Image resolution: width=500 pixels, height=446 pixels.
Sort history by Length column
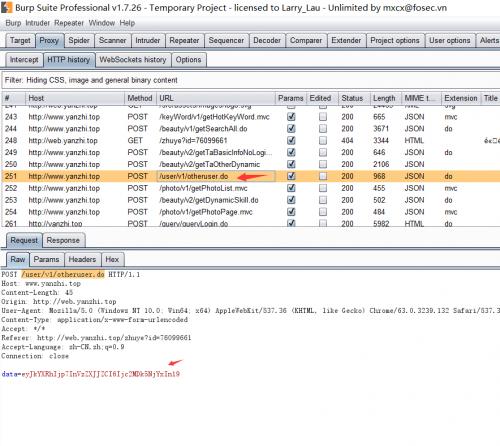click(x=385, y=98)
